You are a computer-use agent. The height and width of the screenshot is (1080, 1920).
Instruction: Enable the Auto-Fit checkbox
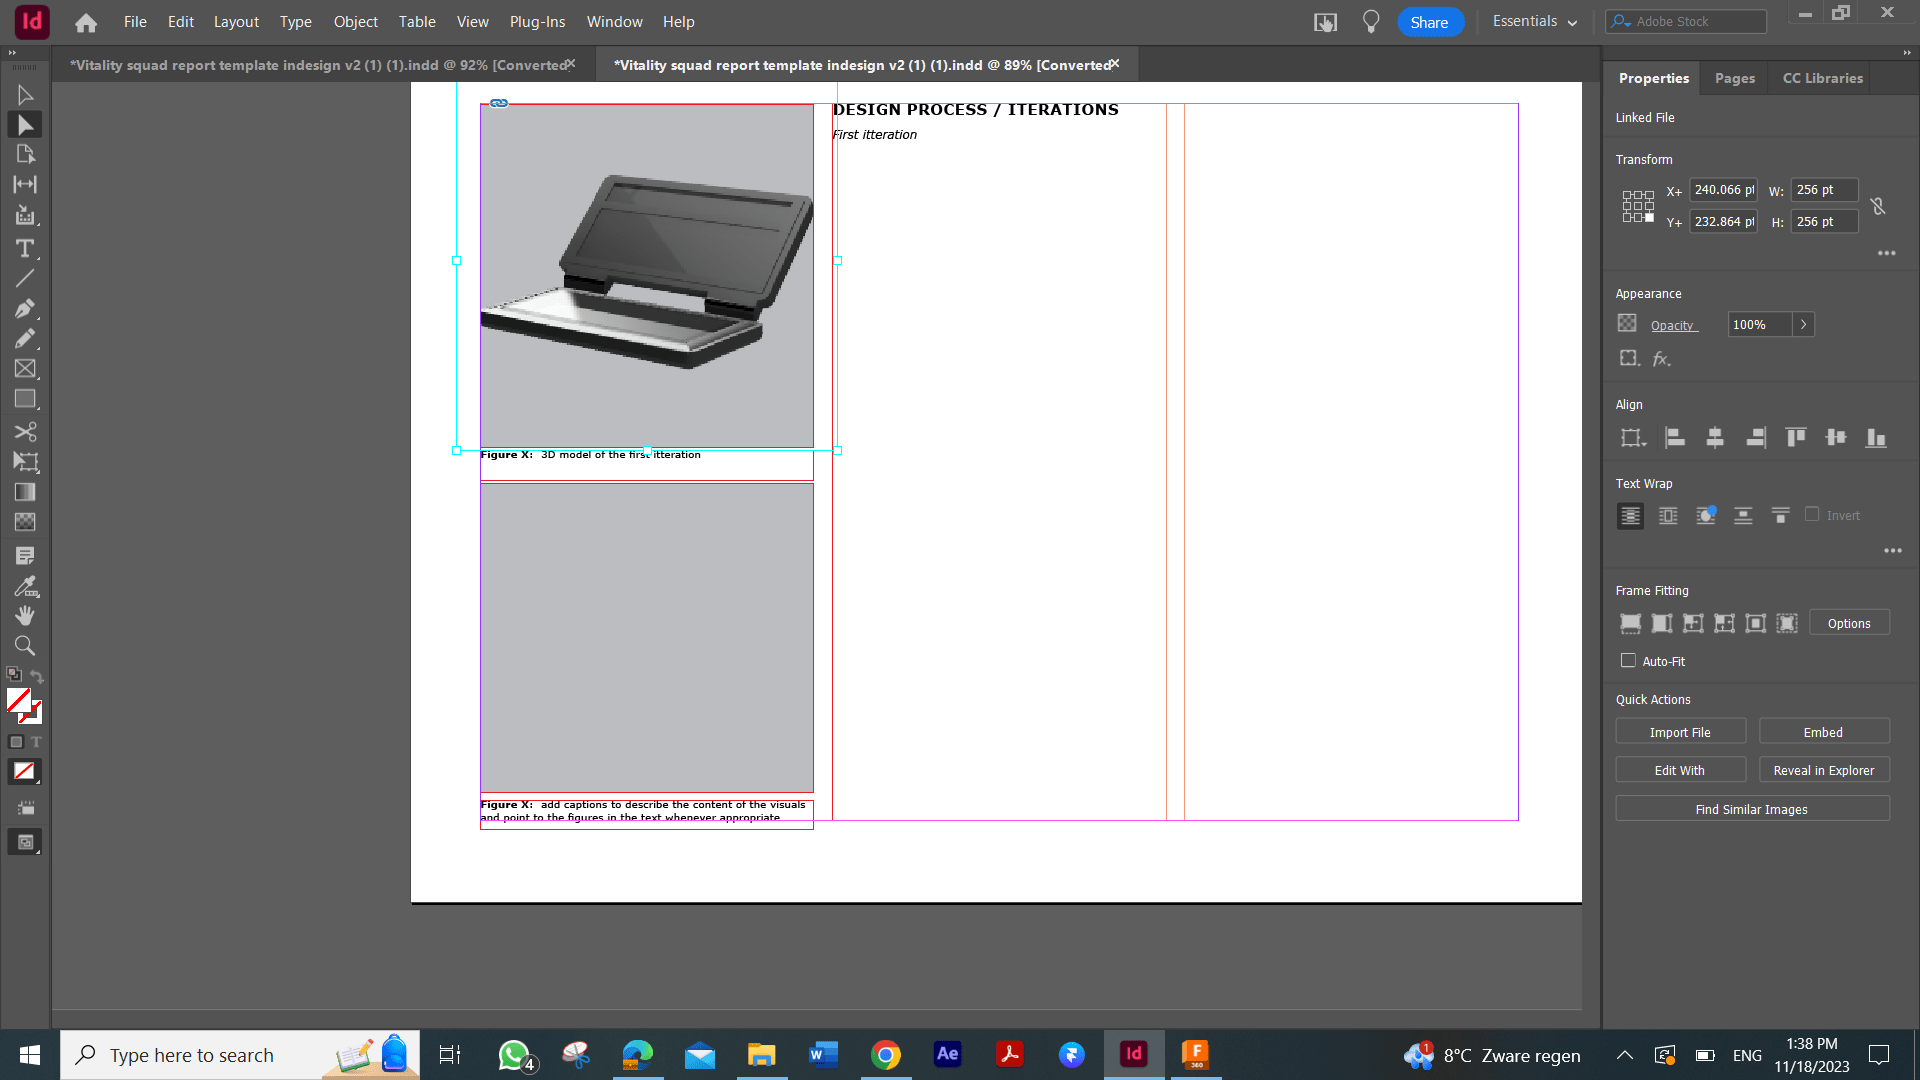click(x=1628, y=661)
